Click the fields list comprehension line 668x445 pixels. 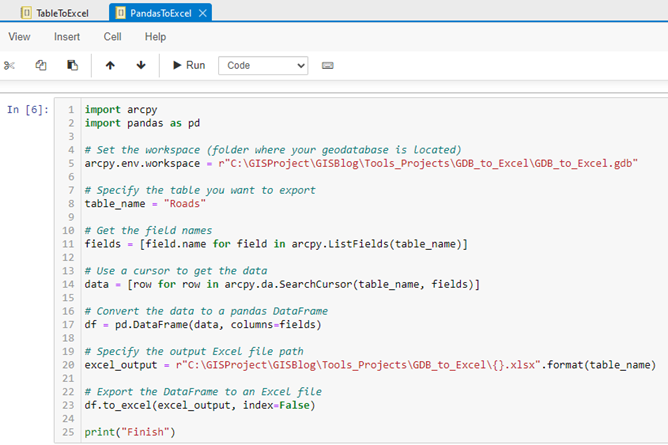[276, 244]
